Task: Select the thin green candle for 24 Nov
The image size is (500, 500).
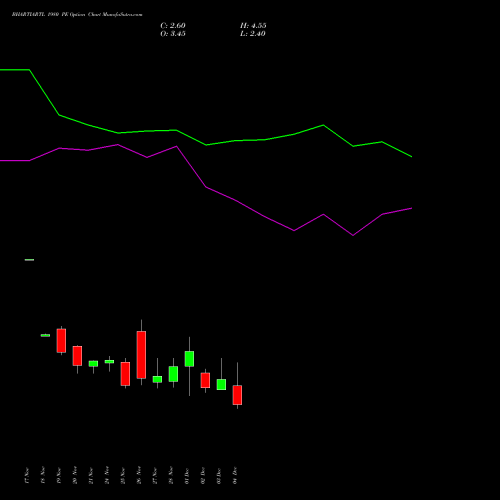Action: (109, 361)
